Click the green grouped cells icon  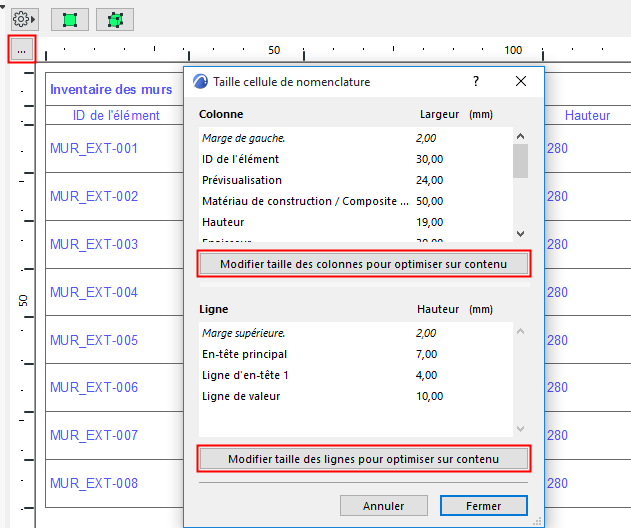(x=115, y=19)
